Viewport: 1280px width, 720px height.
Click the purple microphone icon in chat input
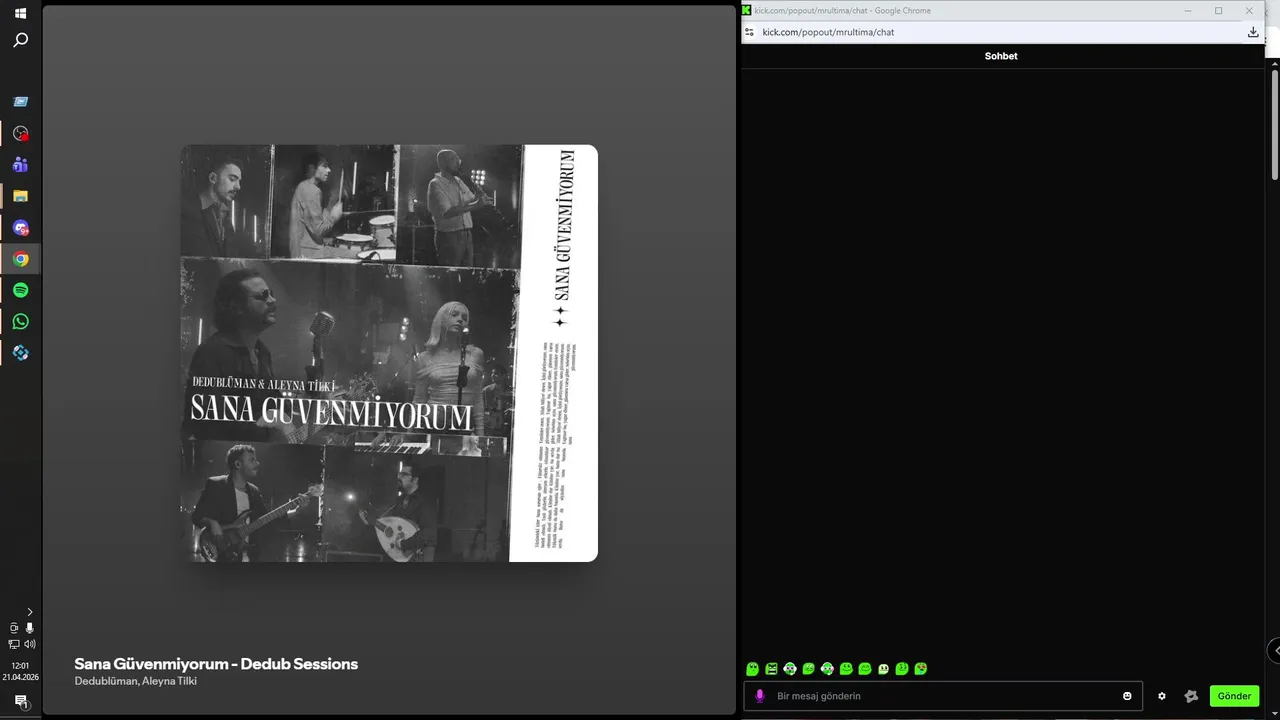[x=760, y=696]
